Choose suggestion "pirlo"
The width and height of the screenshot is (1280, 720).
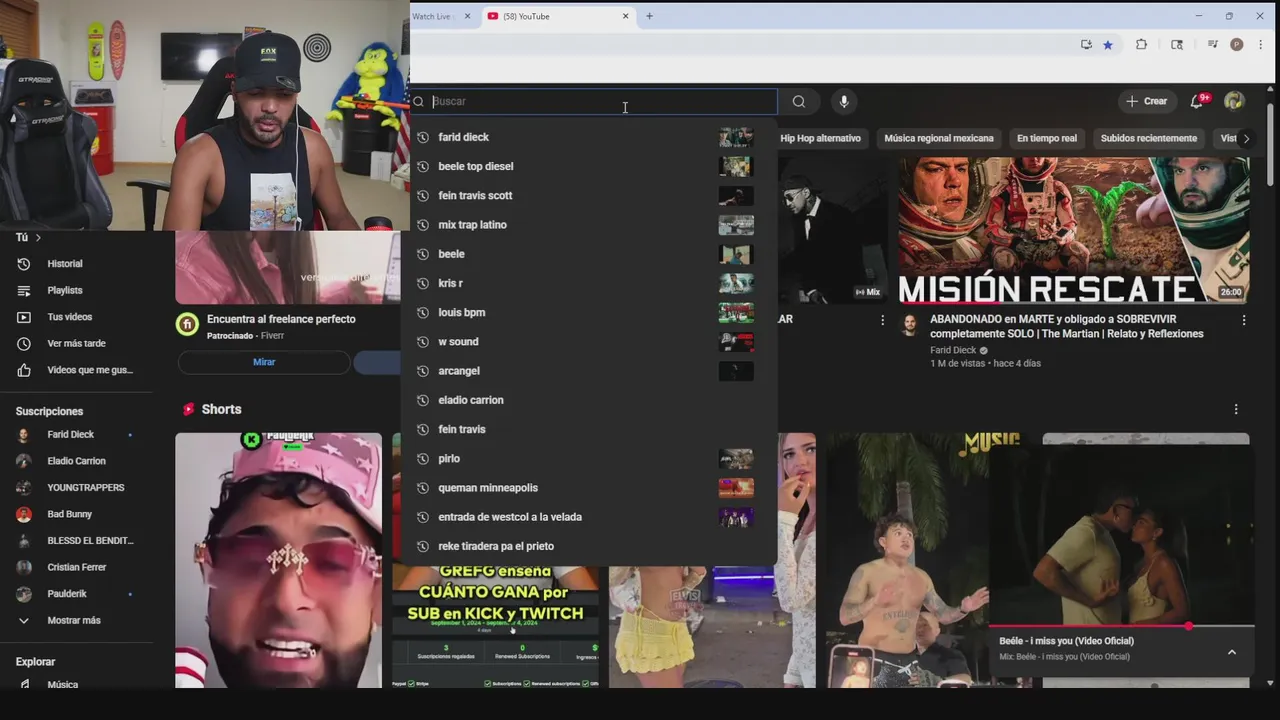click(x=589, y=458)
